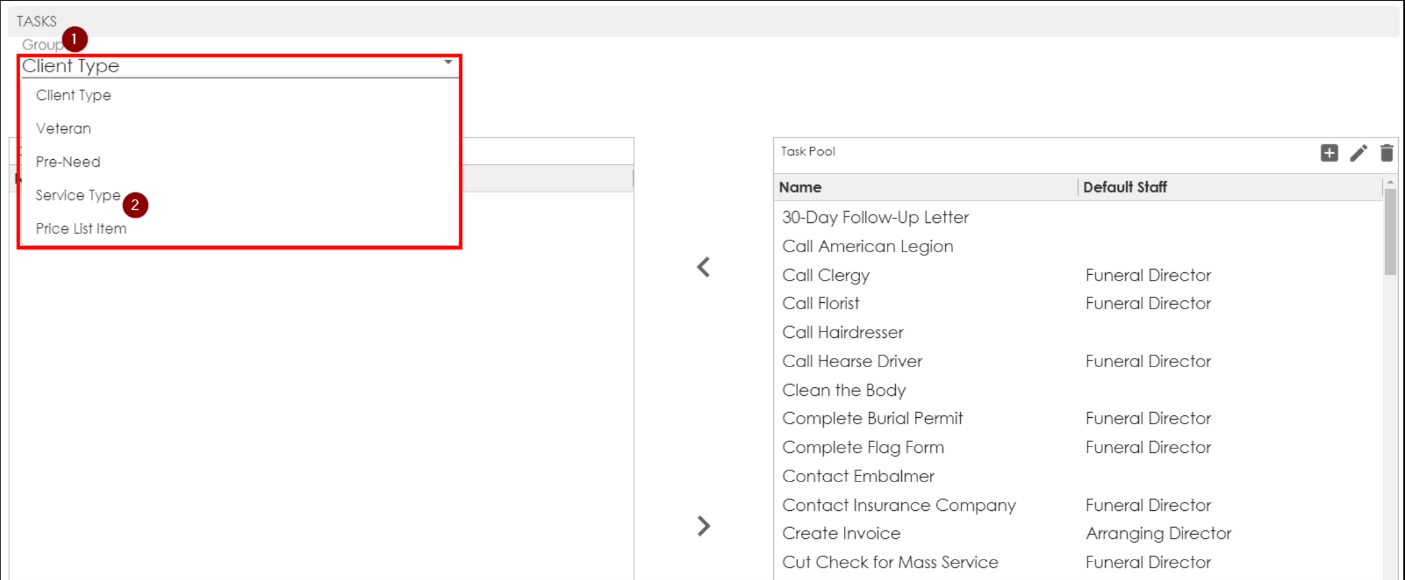Screen dimensions: 1405x580
Task: Select the Call American Legion task
Action: [x=867, y=247]
